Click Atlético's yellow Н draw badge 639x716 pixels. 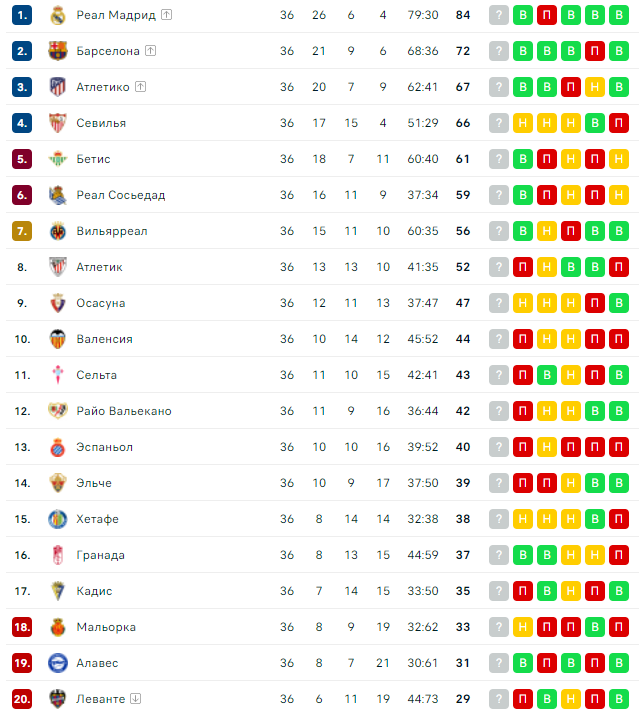coord(595,87)
